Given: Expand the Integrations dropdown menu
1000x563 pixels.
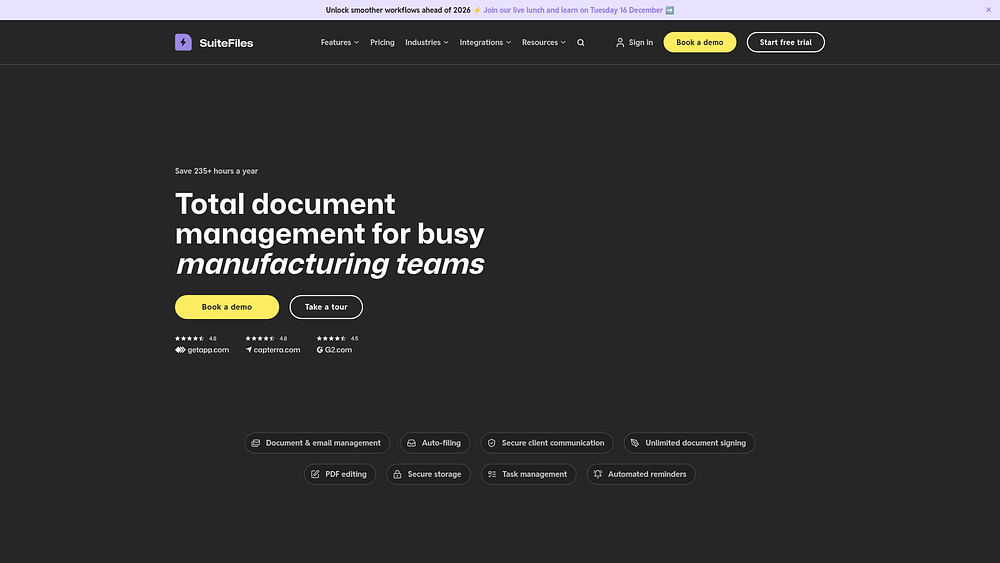Looking at the screenshot, I should click(x=485, y=43).
